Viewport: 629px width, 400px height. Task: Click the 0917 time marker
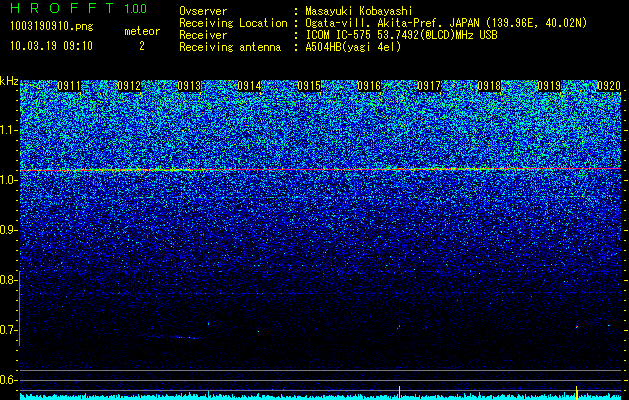[x=429, y=86]
